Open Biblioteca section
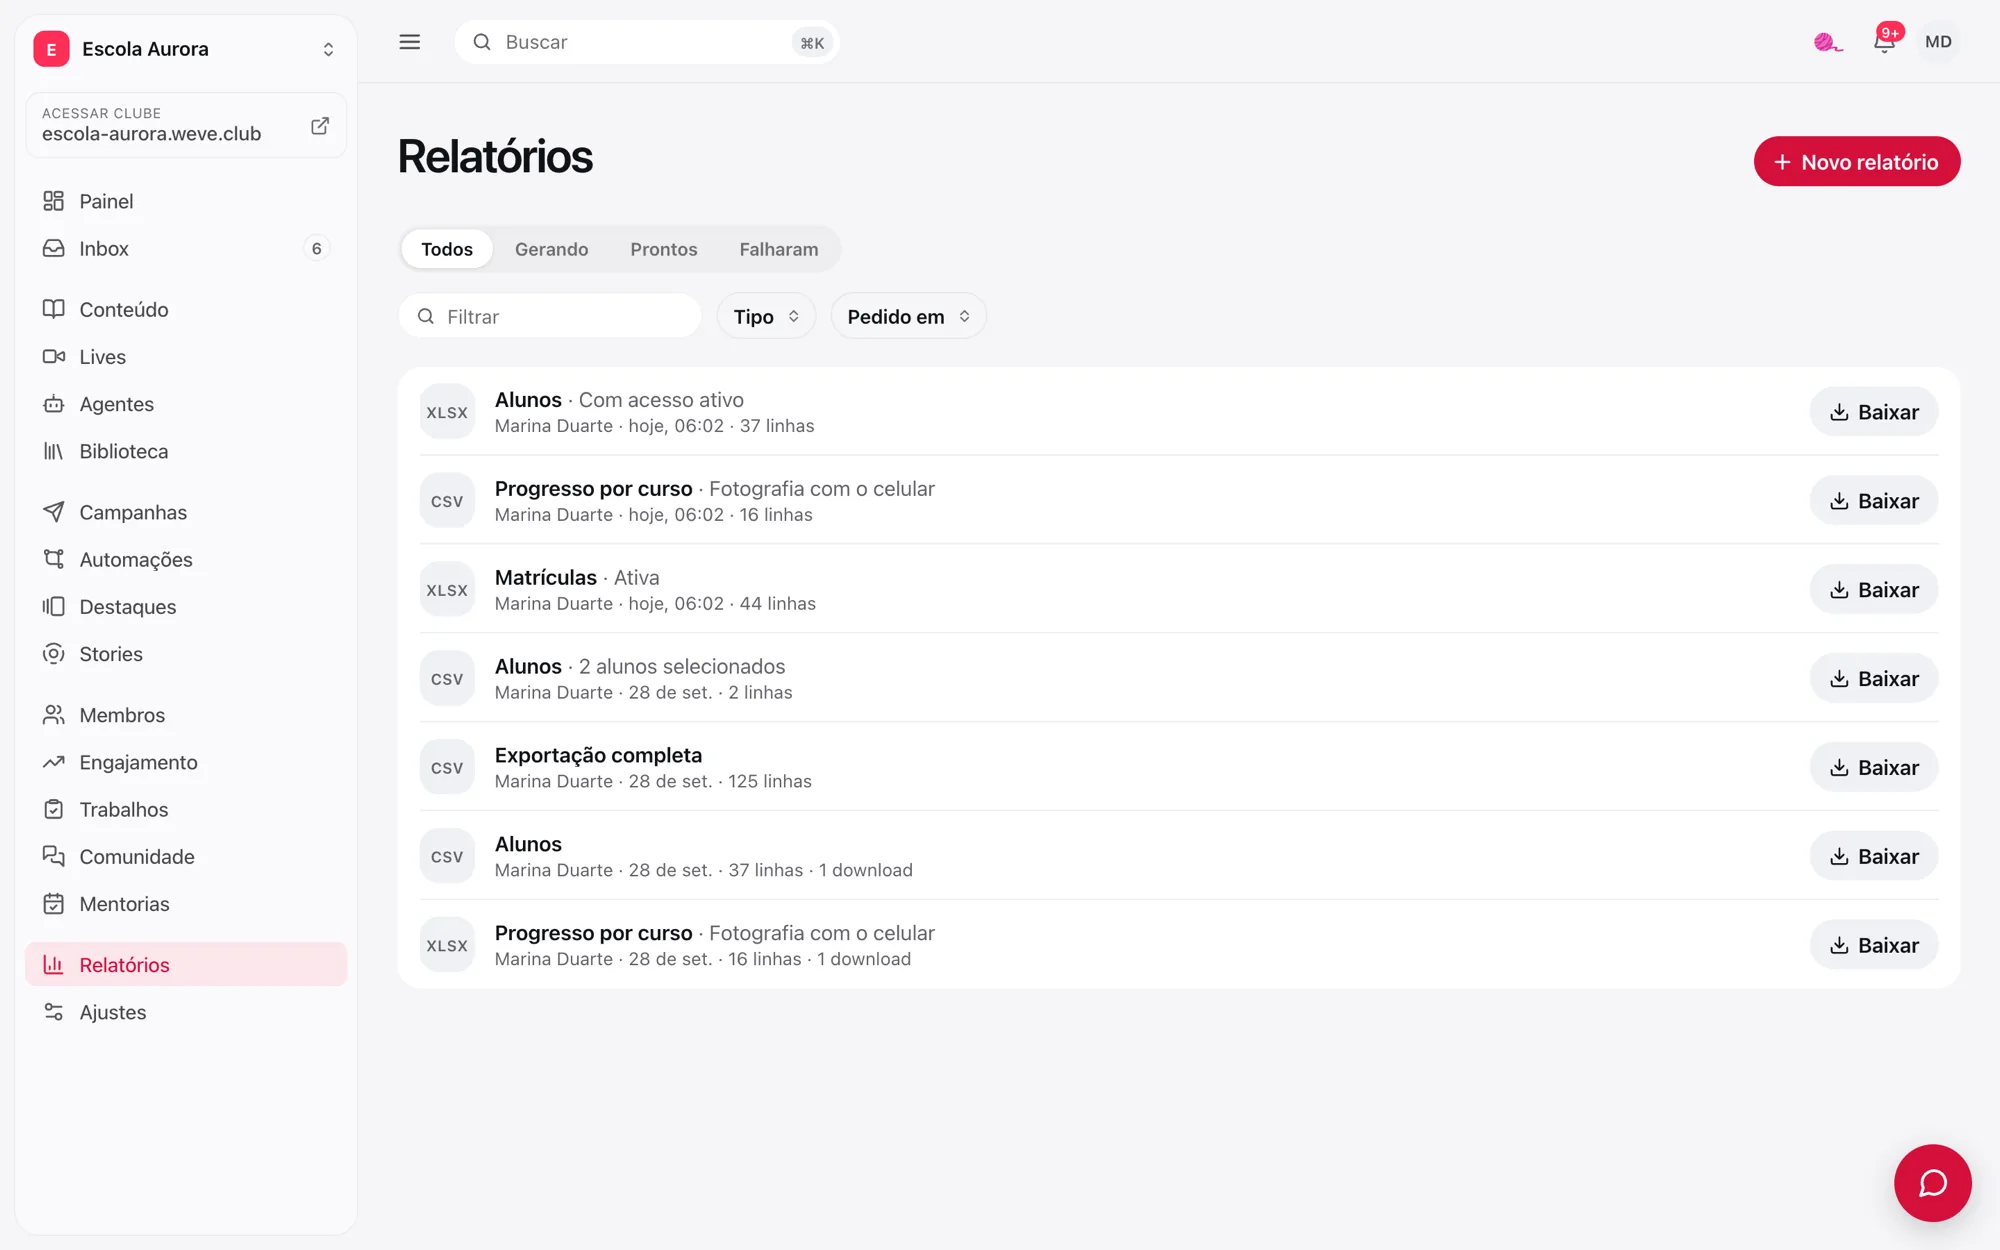2000x1250 pixels. click(186, 451)
